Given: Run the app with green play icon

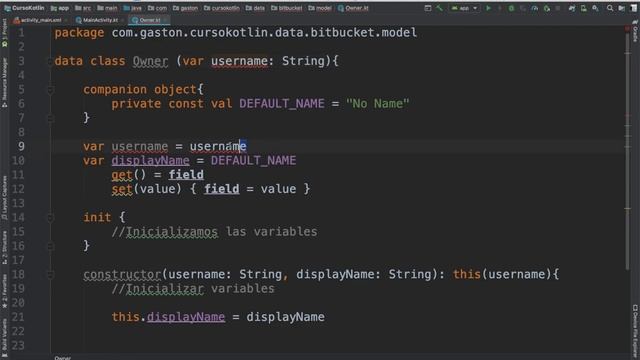Looking at the screenshot, I should 488,8.
